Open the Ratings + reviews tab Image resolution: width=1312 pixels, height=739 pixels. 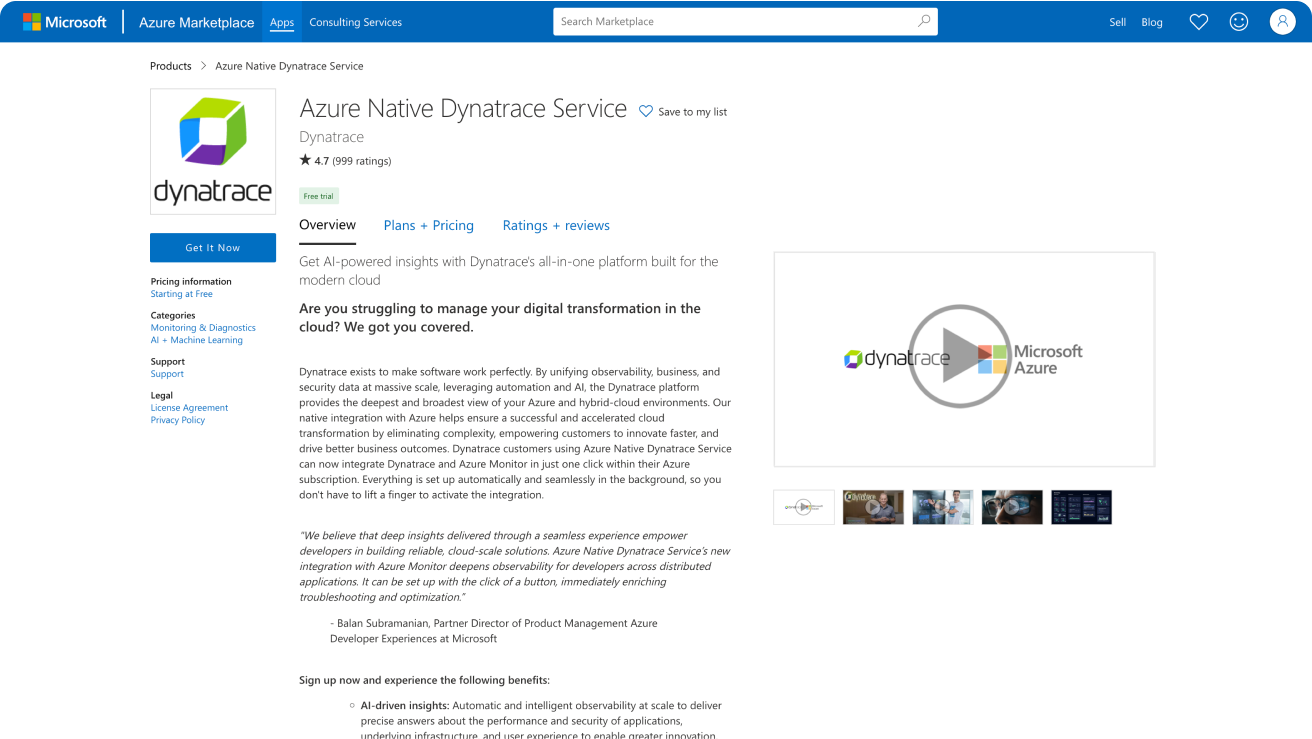click(556, 226)
